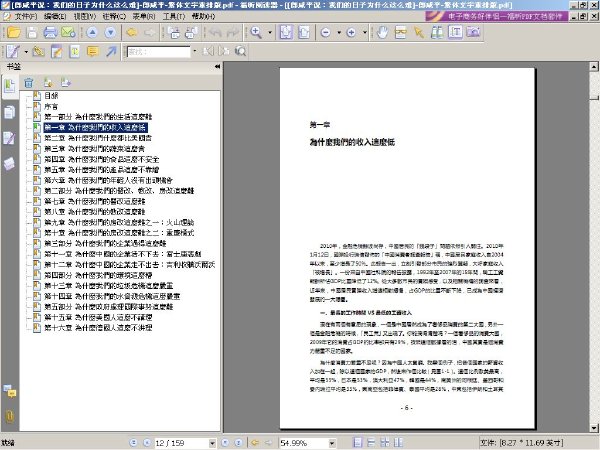600x450 pixels.
Task: Select the yellow sticky note comment tool
Action: (x=93, y=51)
